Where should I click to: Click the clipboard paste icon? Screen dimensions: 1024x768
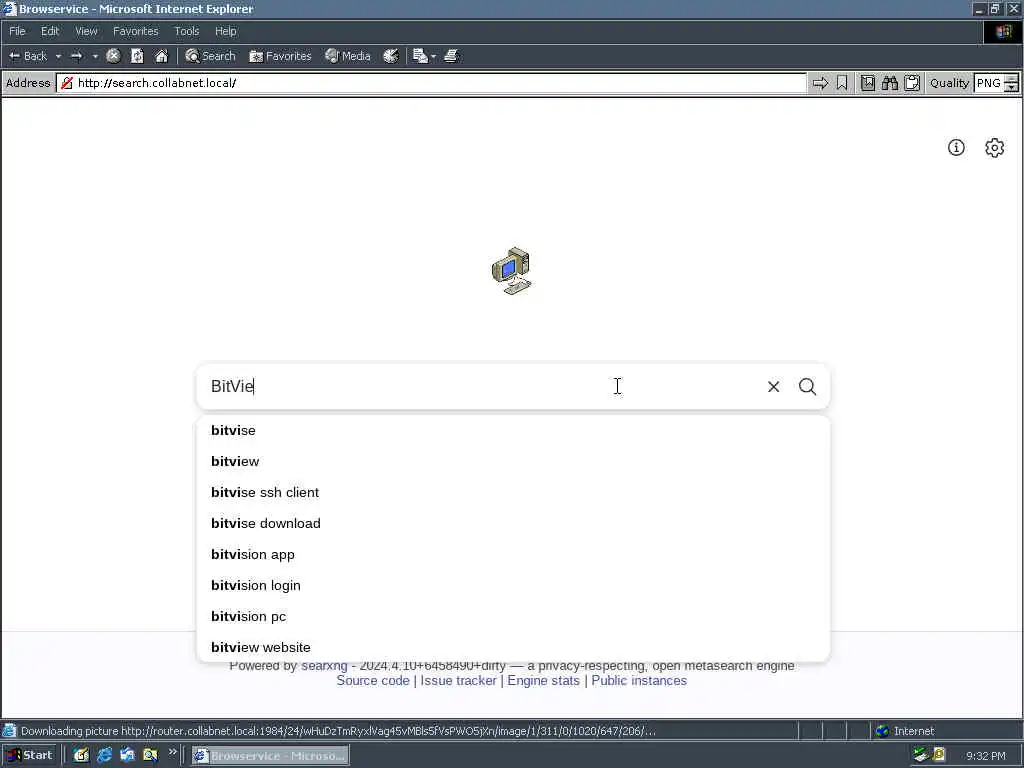tap(912, 83)
